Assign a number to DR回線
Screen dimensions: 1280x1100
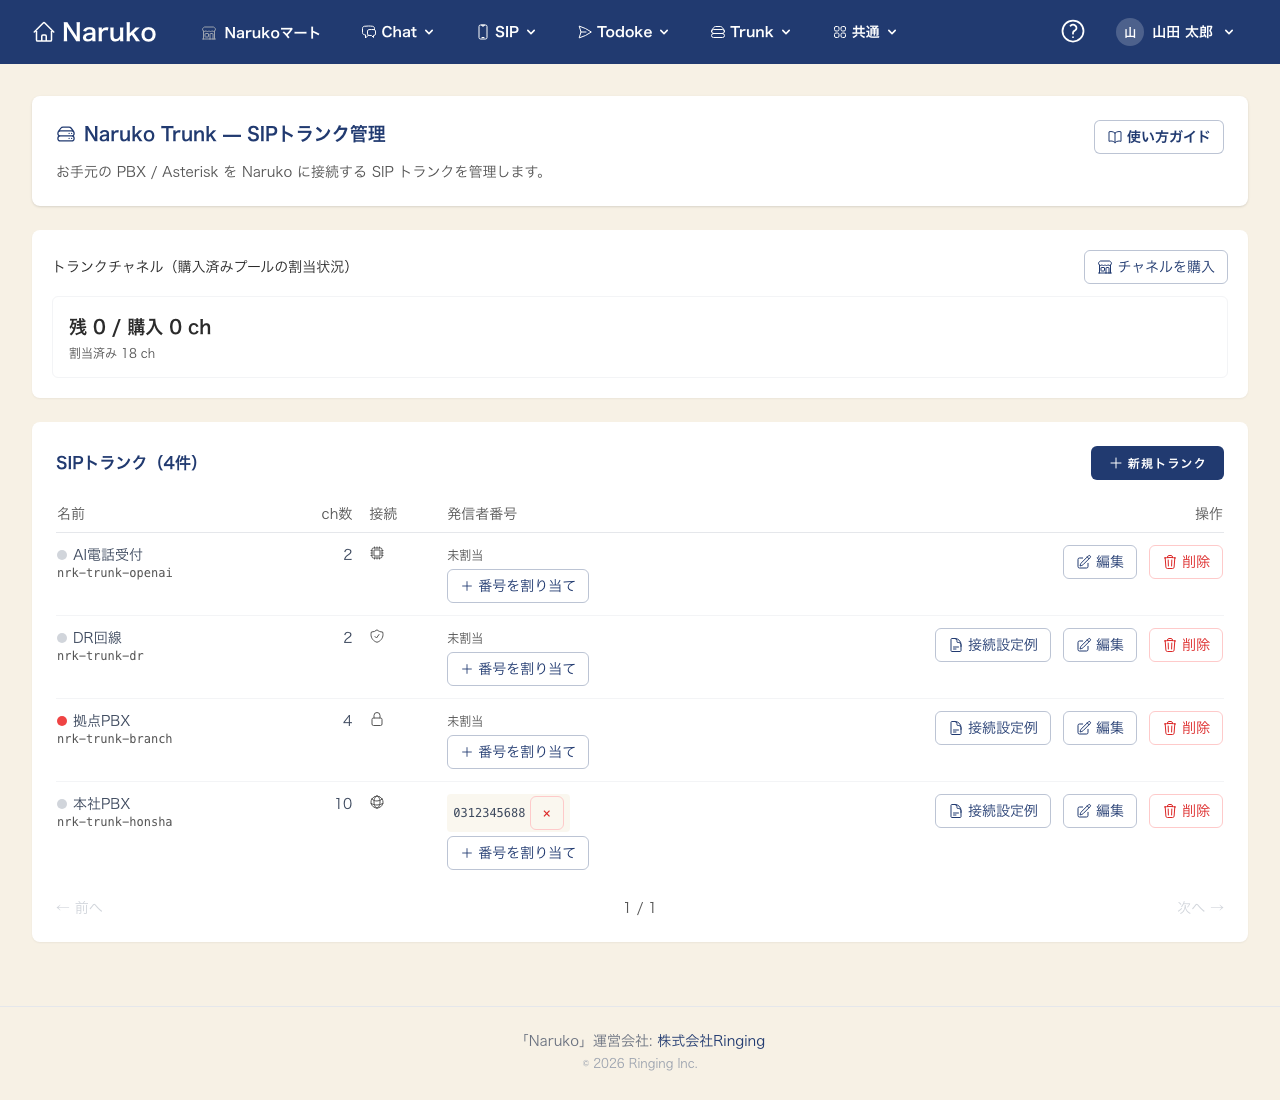518,669
